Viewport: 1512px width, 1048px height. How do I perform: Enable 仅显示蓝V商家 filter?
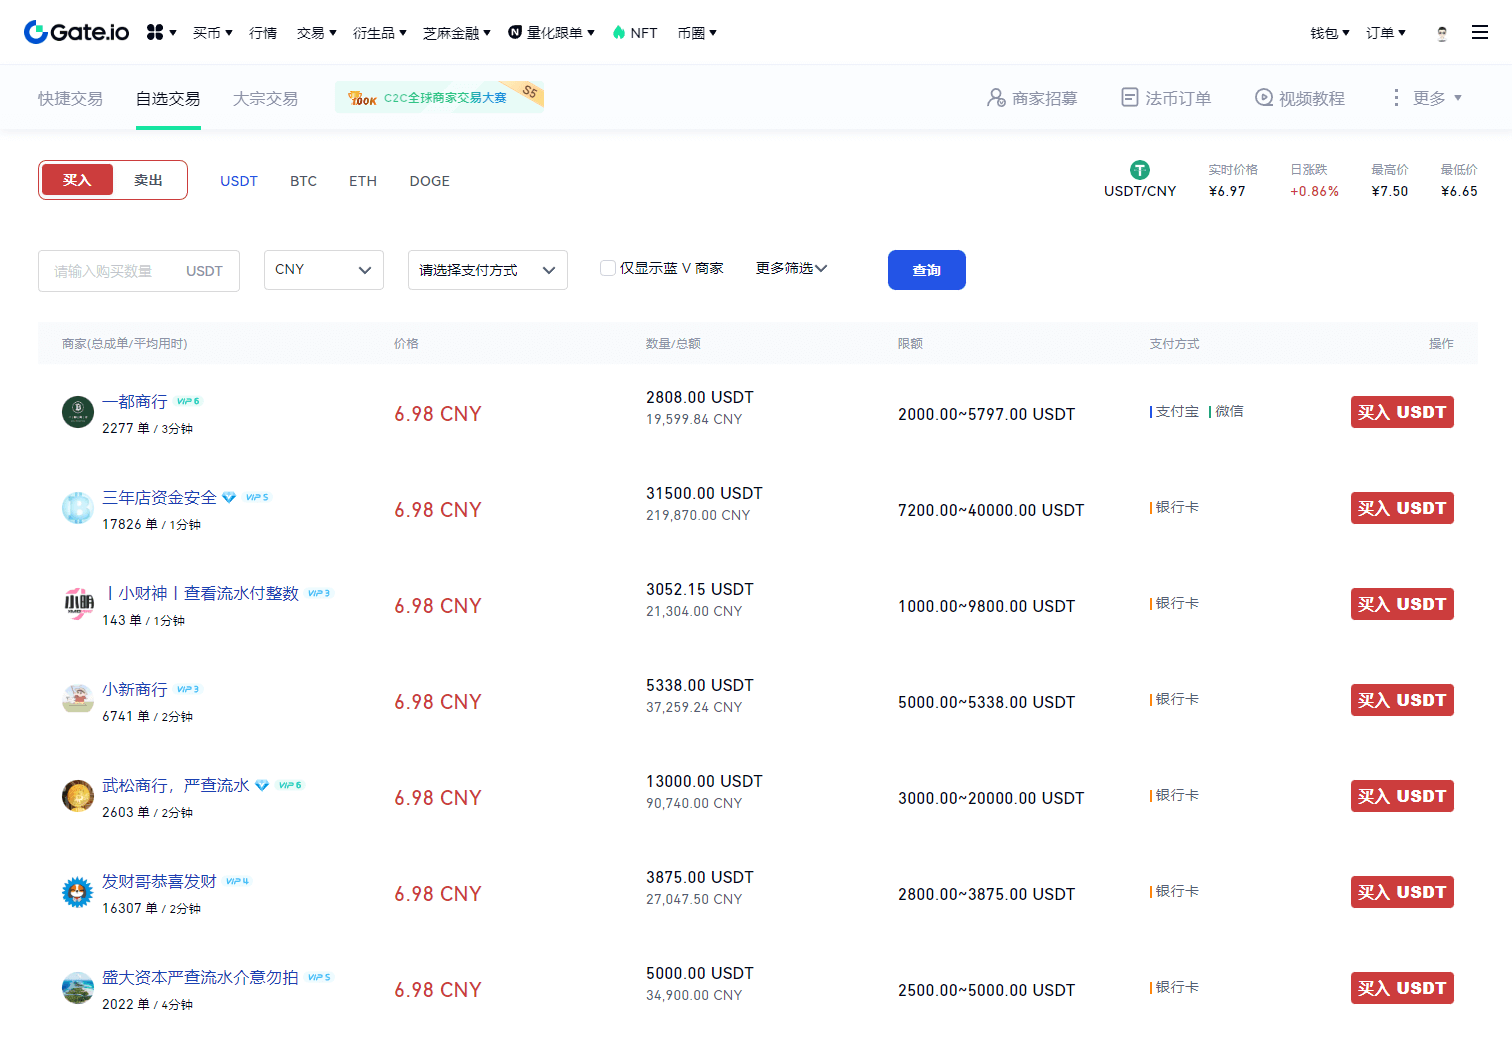click(x=607, y=268)
